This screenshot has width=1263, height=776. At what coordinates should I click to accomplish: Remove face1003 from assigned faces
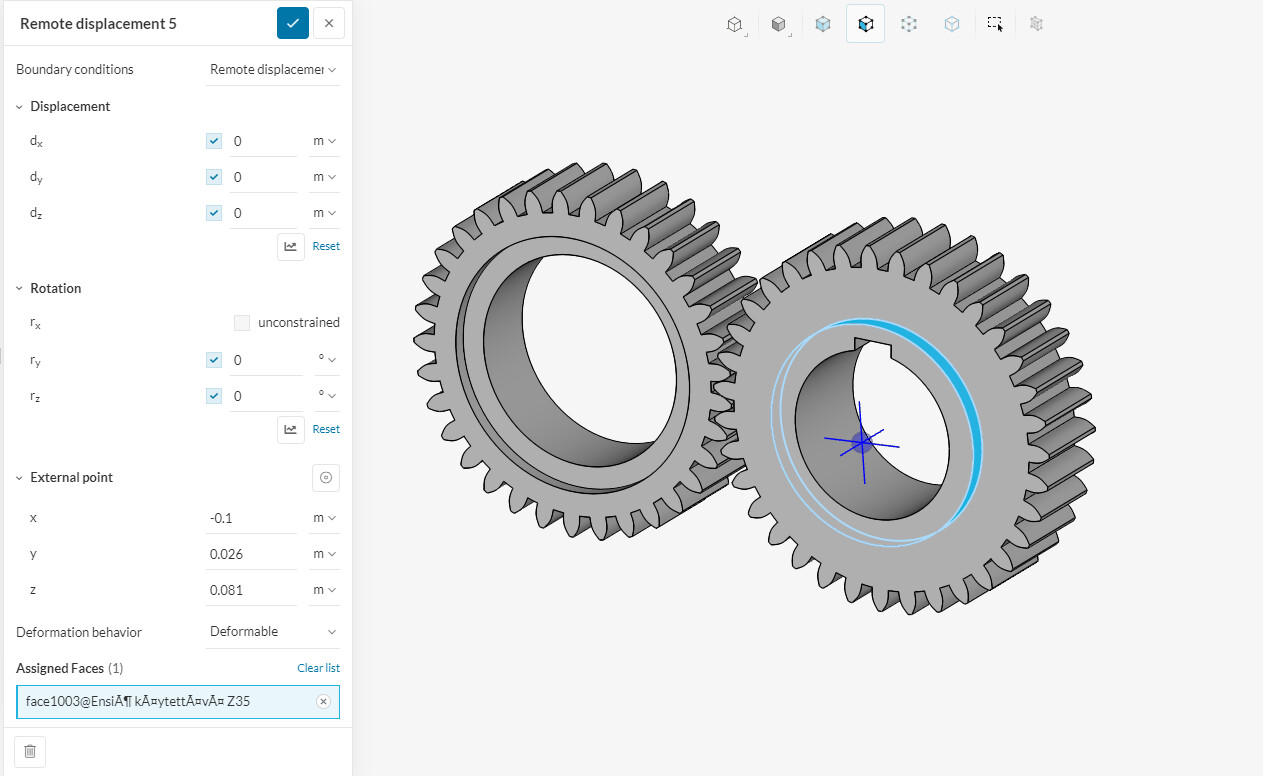click(323, 702)
